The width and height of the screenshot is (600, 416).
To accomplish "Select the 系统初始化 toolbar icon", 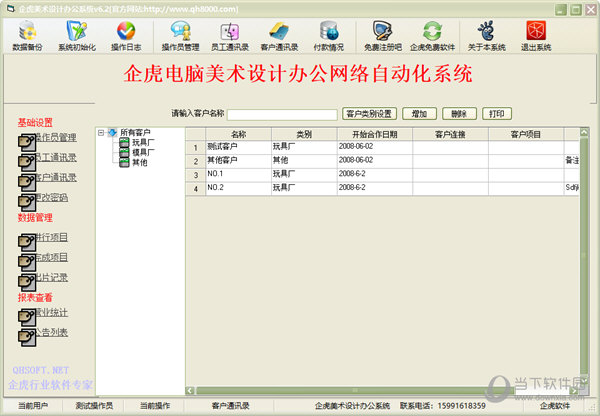I will pyautogui.click(x=77, y=36).
